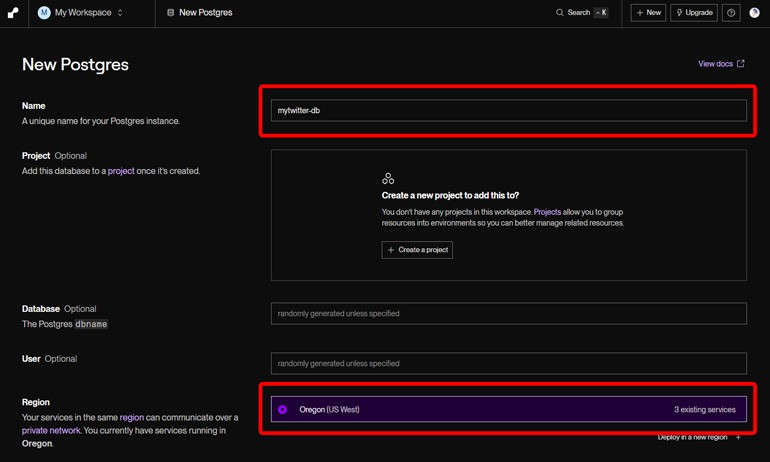
Task: Open the user account avatar icon
Action: pyautogui.click(x=754, y=13)
